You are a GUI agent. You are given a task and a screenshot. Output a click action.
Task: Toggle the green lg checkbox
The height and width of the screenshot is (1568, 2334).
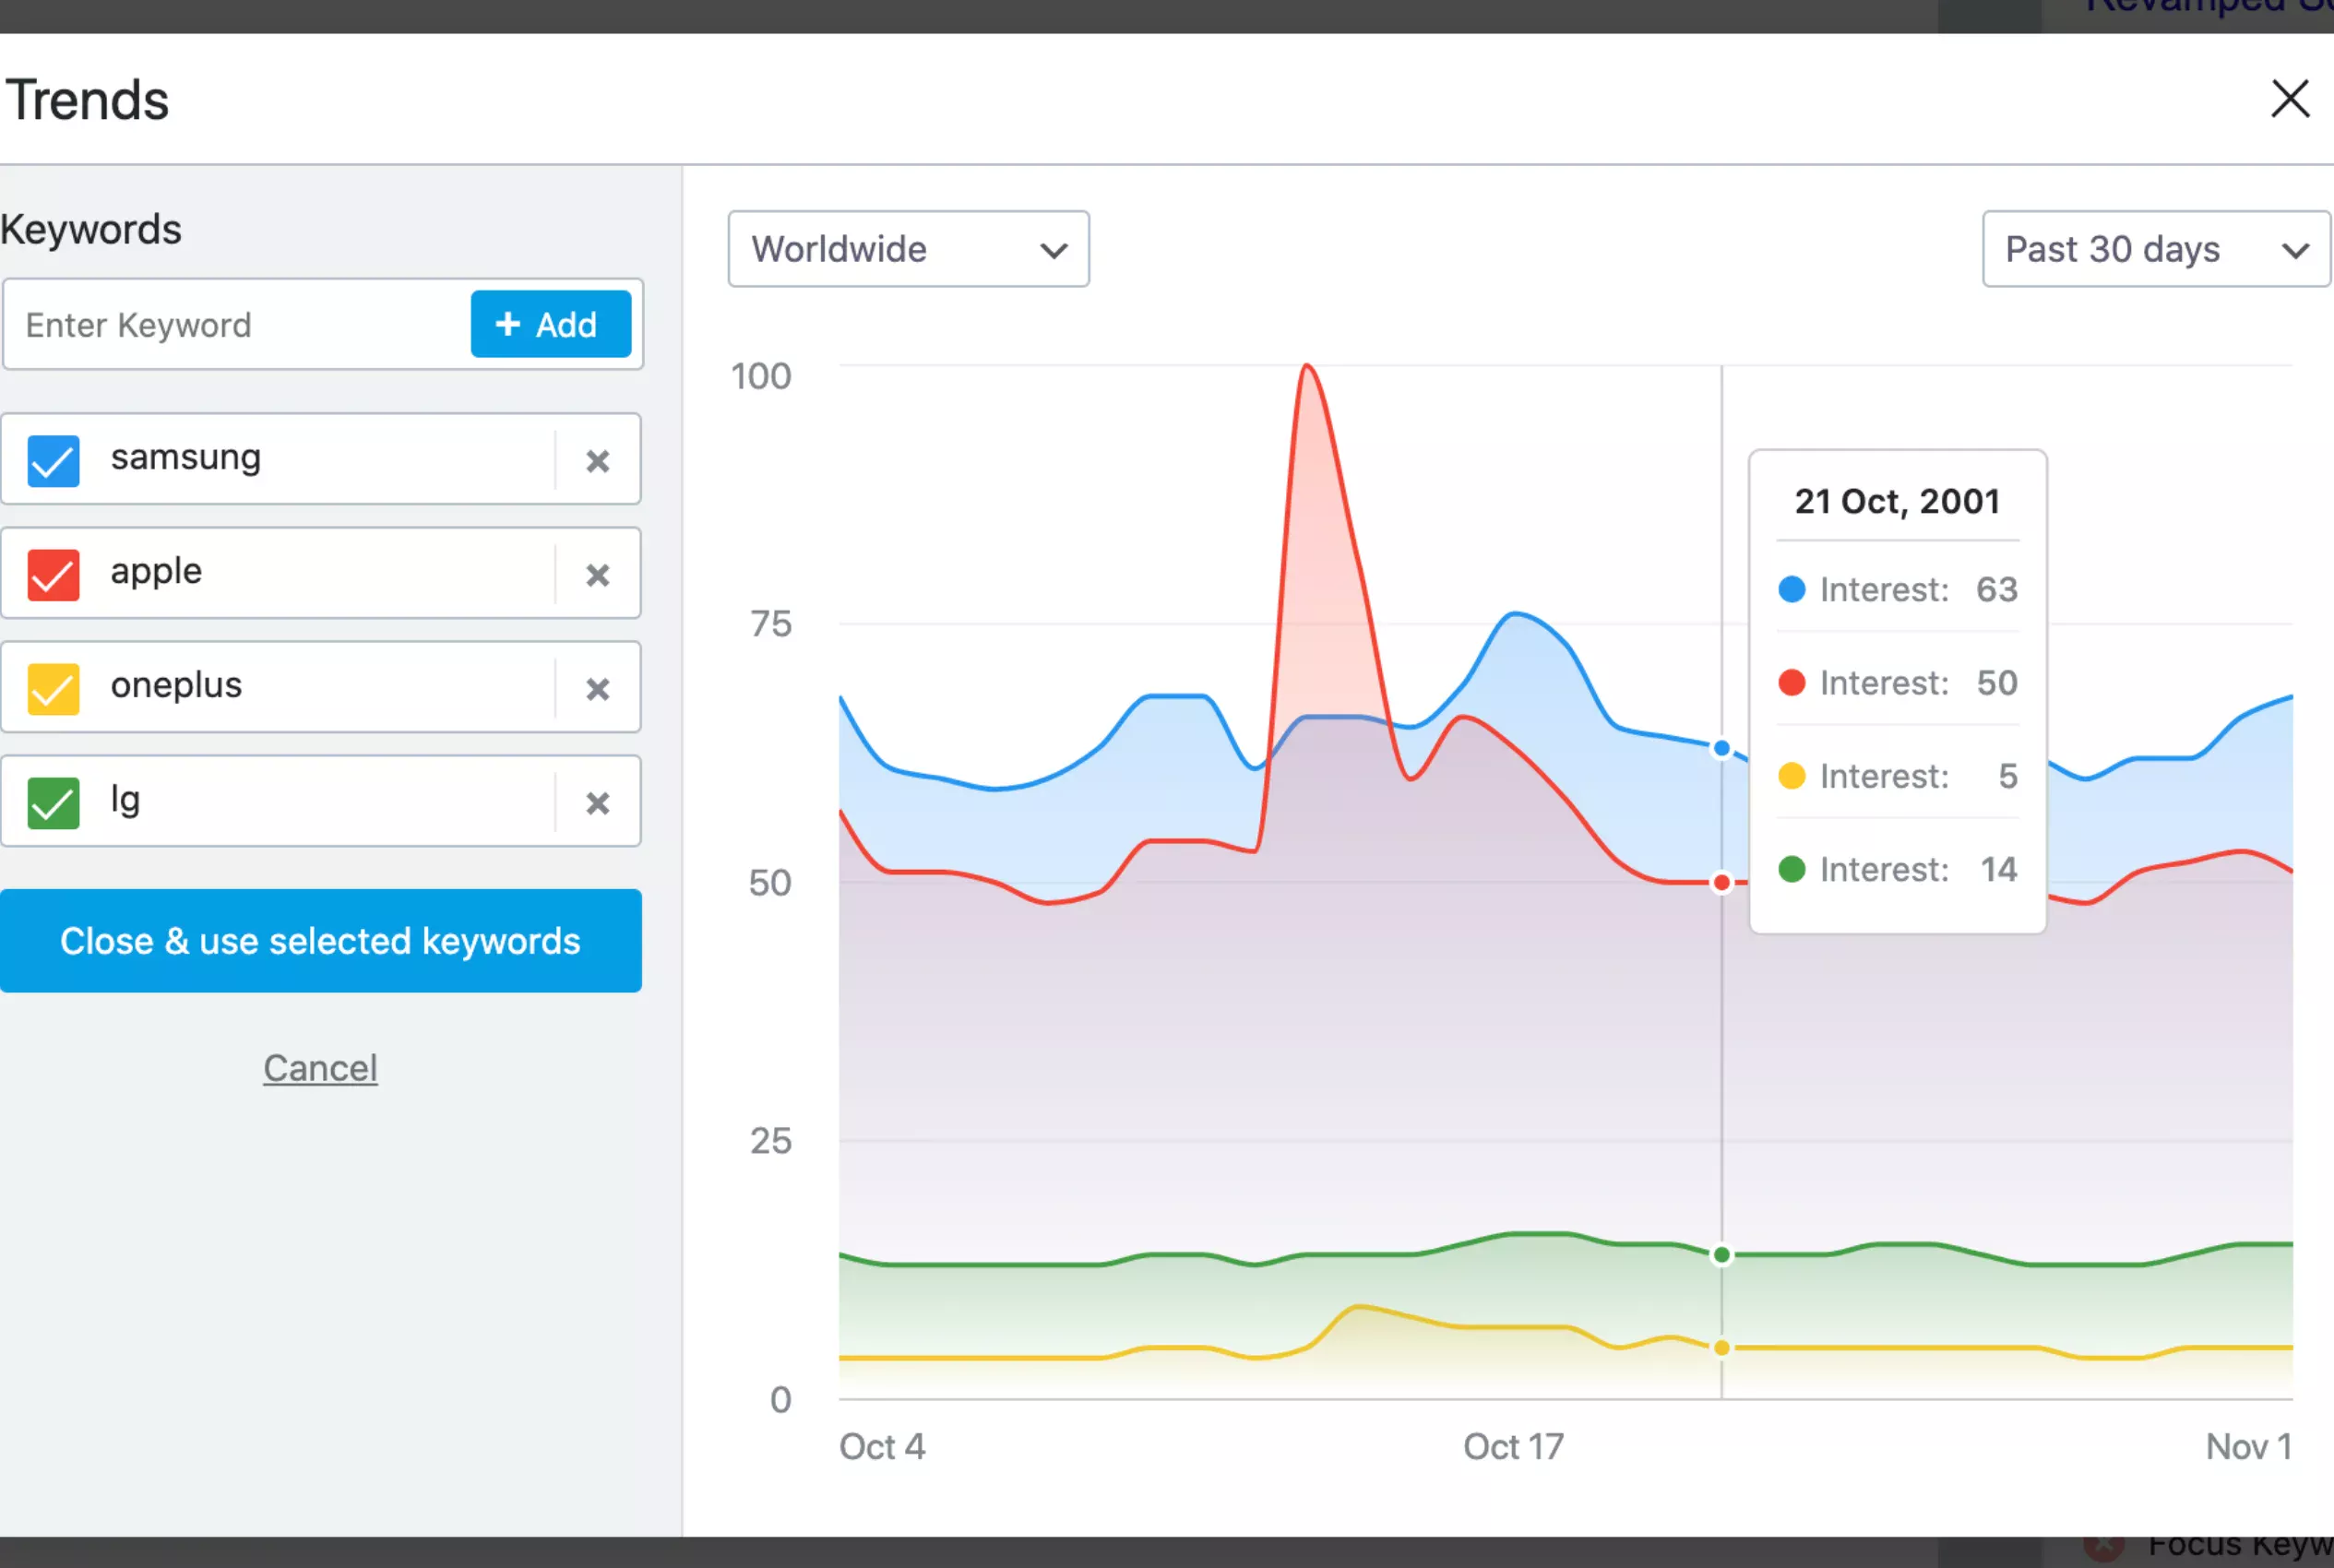point(53,803)
